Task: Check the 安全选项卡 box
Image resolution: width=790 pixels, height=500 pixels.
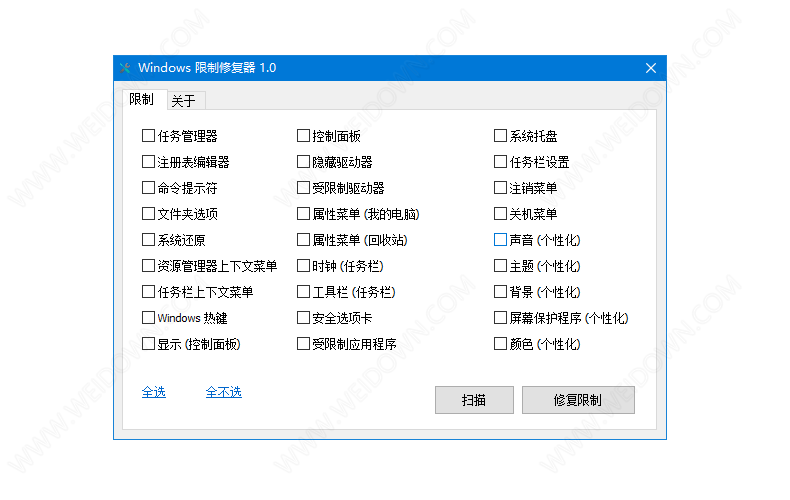Action: pyautogui.click(x=303, y=318)
